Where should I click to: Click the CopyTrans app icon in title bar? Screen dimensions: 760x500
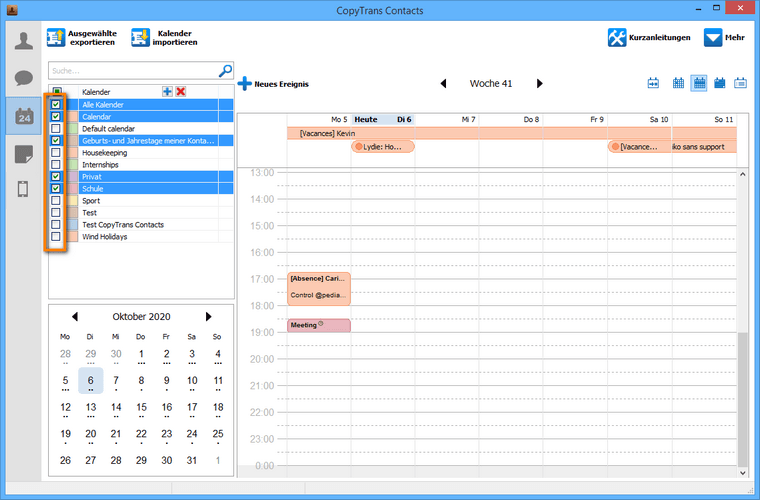tap(12, 10)
